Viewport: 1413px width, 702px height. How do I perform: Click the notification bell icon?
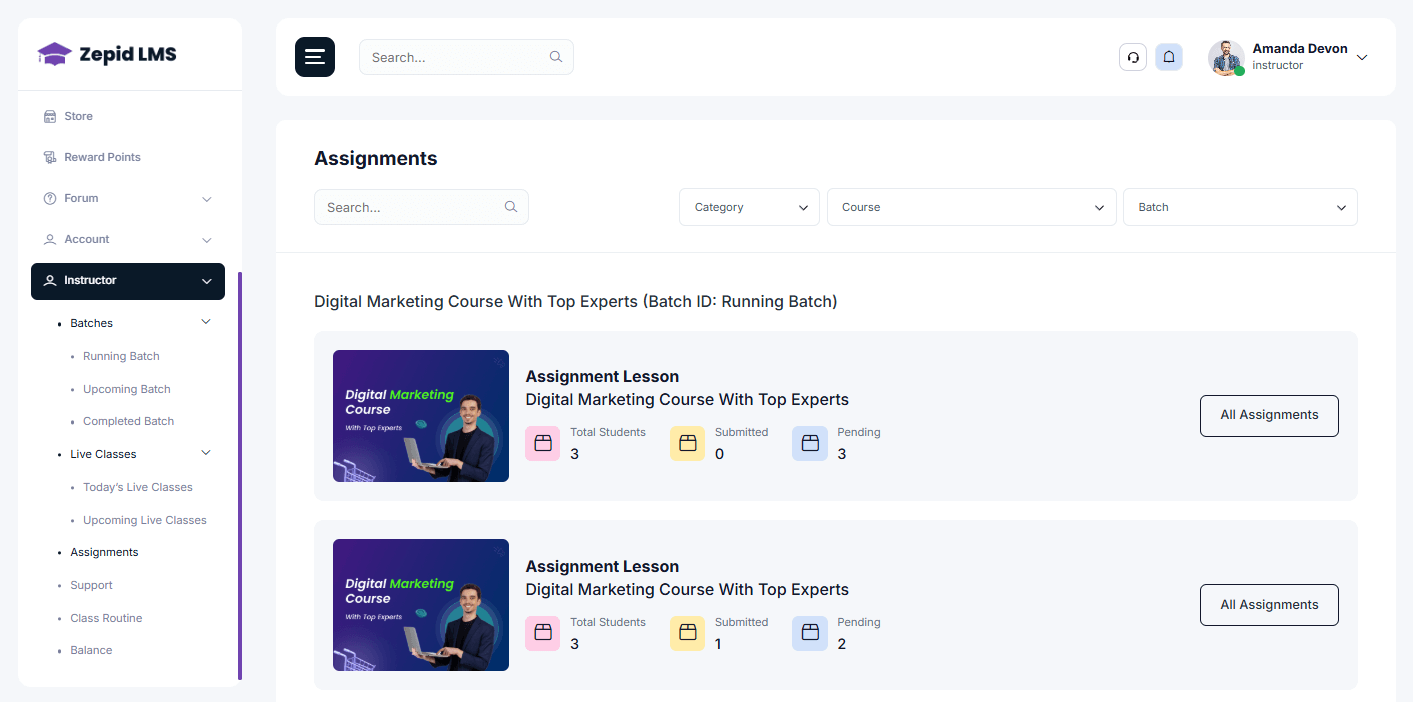(1169, 57)
